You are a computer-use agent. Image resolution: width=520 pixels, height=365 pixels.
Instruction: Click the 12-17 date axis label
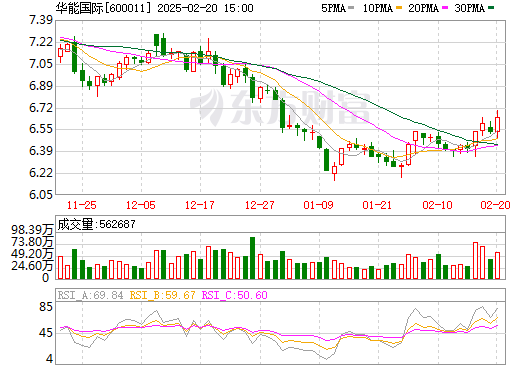point(200,205)
